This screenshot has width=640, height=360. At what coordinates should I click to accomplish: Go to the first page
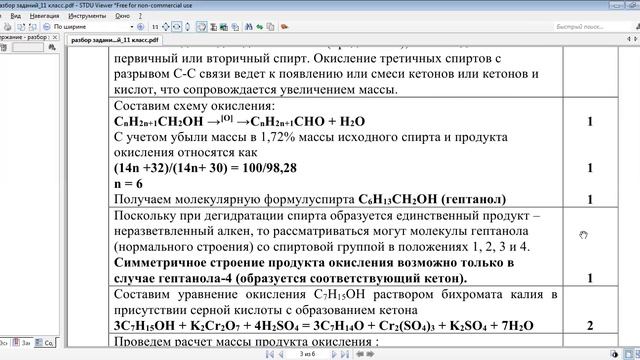coord(270,354)
